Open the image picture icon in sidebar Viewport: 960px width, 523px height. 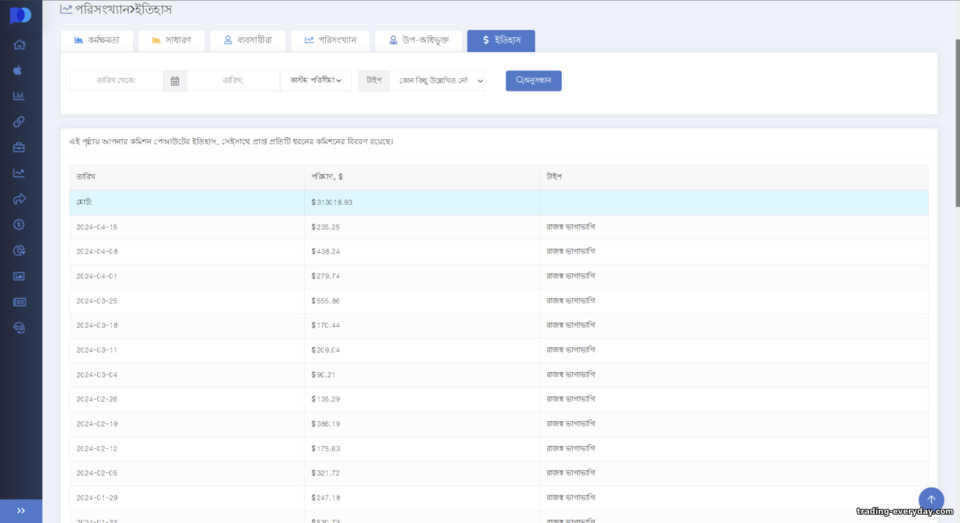pos(19,276)
